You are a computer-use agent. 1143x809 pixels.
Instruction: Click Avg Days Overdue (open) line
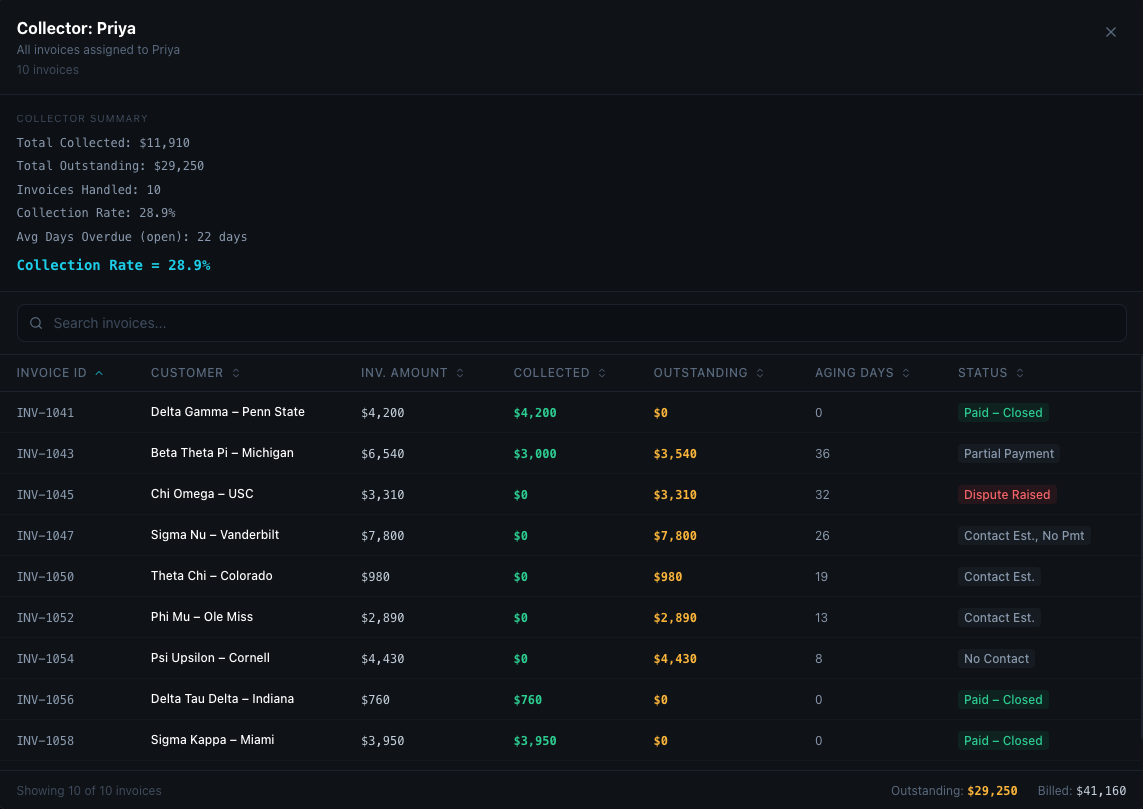pyautogui.click(x=132, y=237)
